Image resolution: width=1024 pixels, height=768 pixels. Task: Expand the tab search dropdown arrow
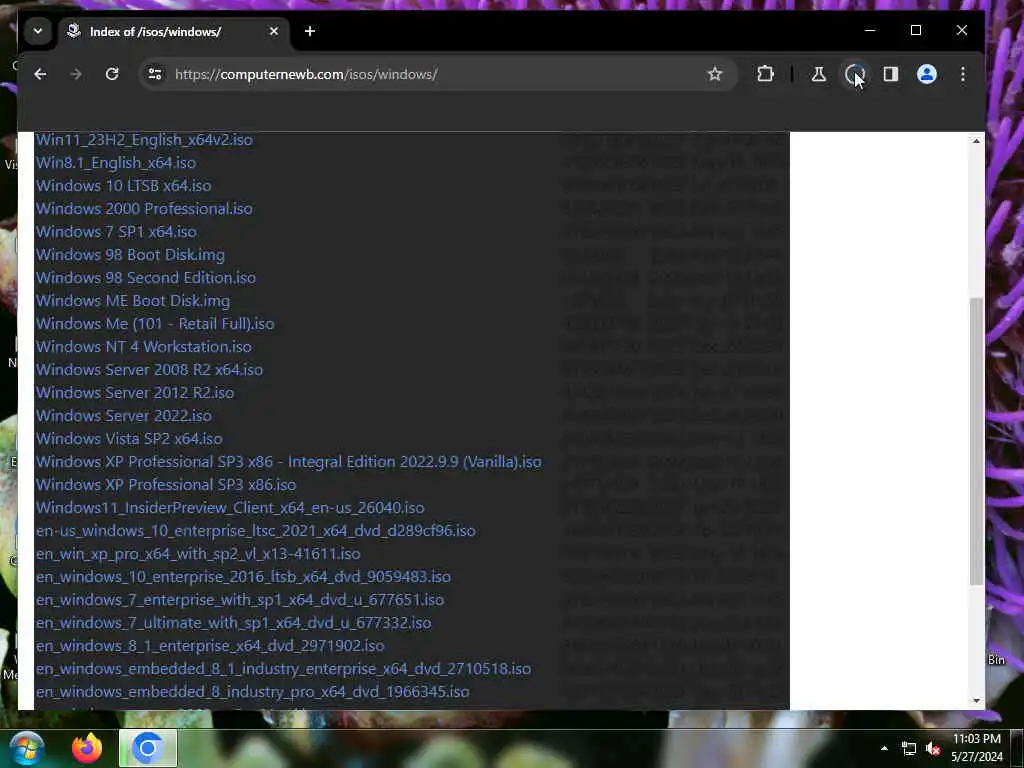pyautogui.click(x=38, y=31)
